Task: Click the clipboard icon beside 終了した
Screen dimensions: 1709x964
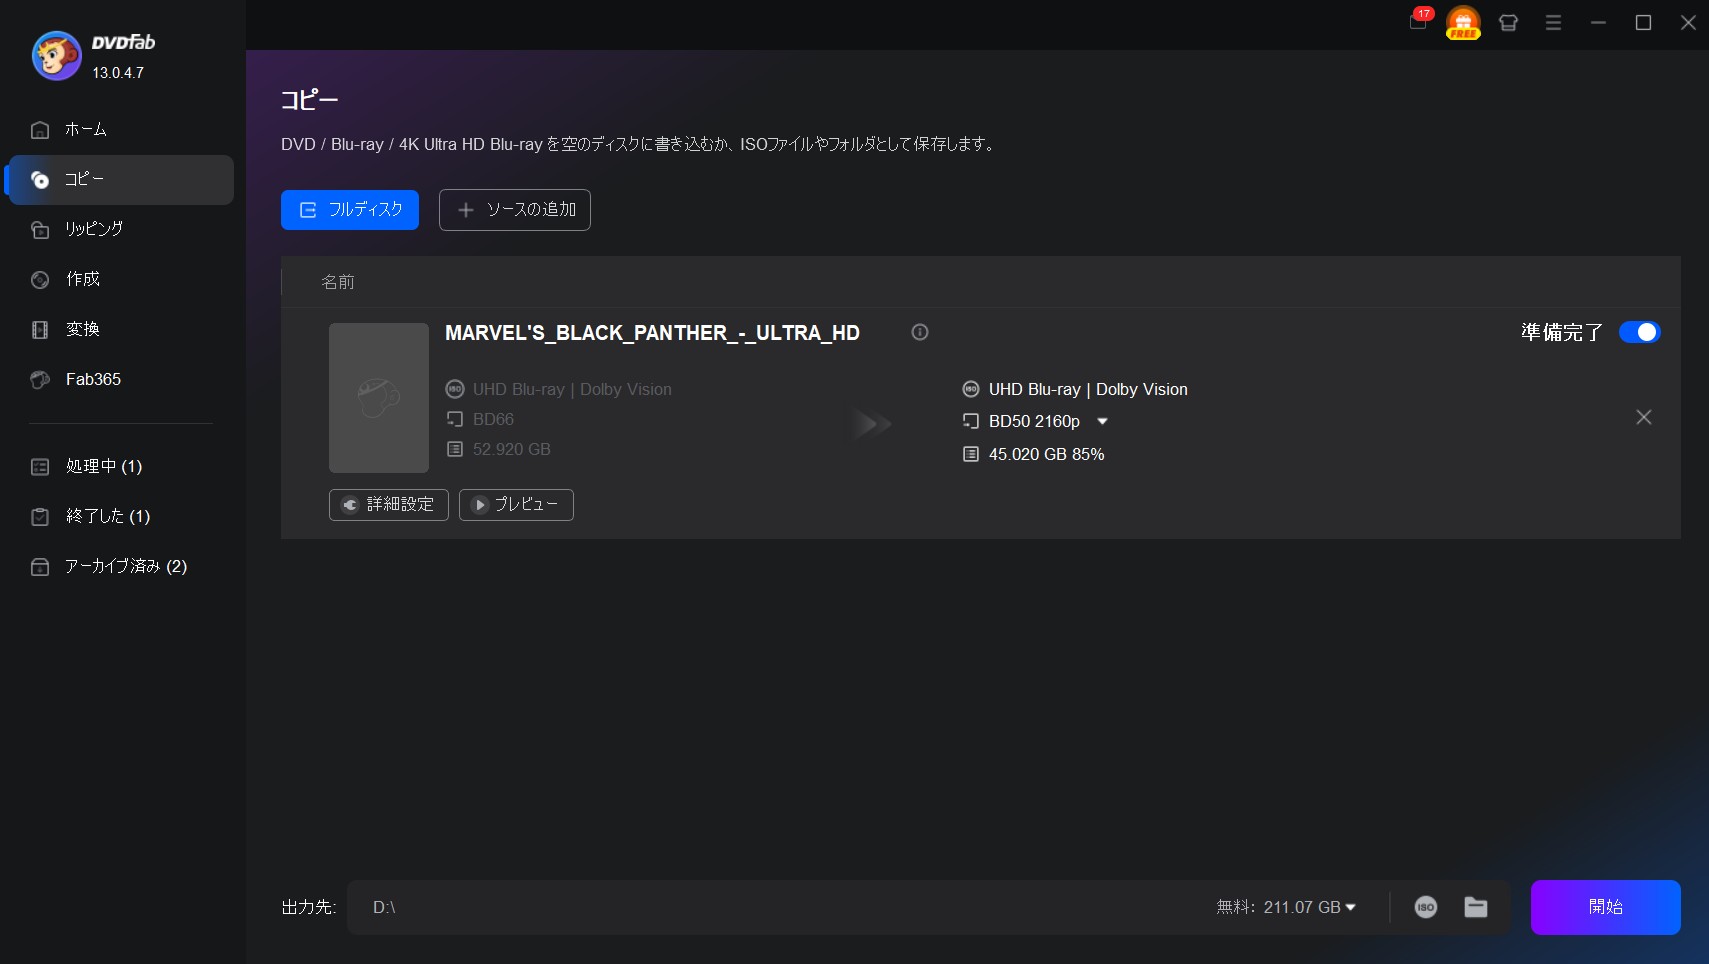Action: [x=40, y=517]
